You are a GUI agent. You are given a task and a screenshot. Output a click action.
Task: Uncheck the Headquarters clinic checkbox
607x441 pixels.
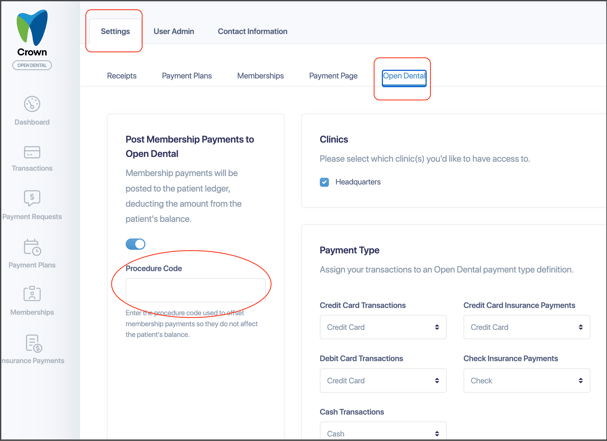click(x=324, y=182)
